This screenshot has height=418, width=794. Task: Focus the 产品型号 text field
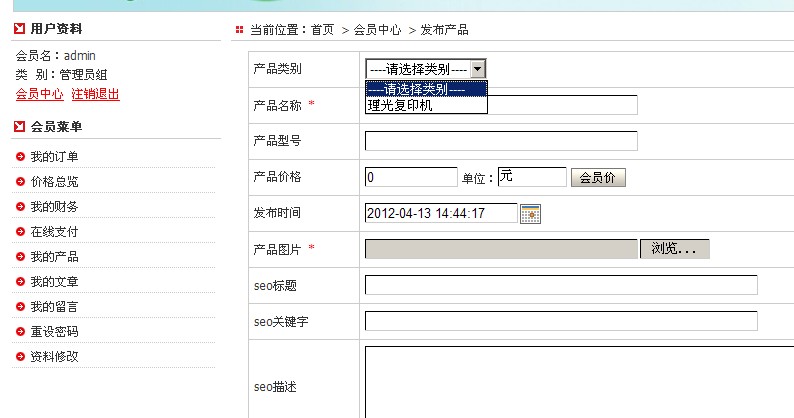501,141
